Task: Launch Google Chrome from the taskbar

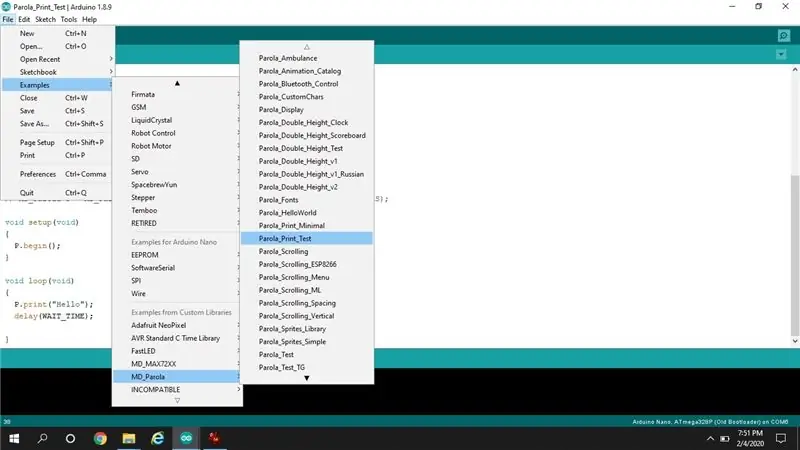Action: click(x=100, y=438)
